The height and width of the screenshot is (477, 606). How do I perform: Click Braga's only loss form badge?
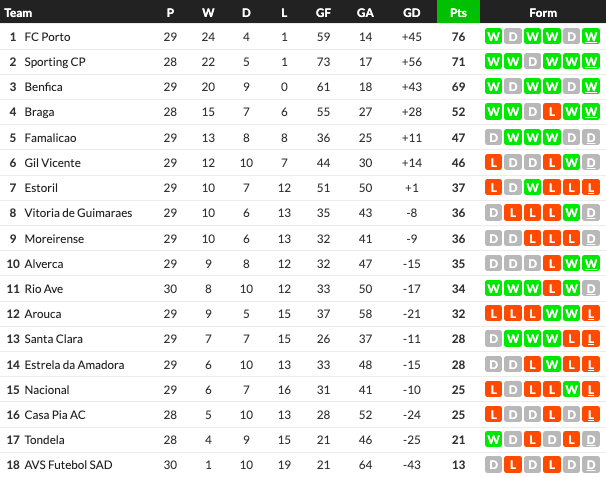[552, 112]
